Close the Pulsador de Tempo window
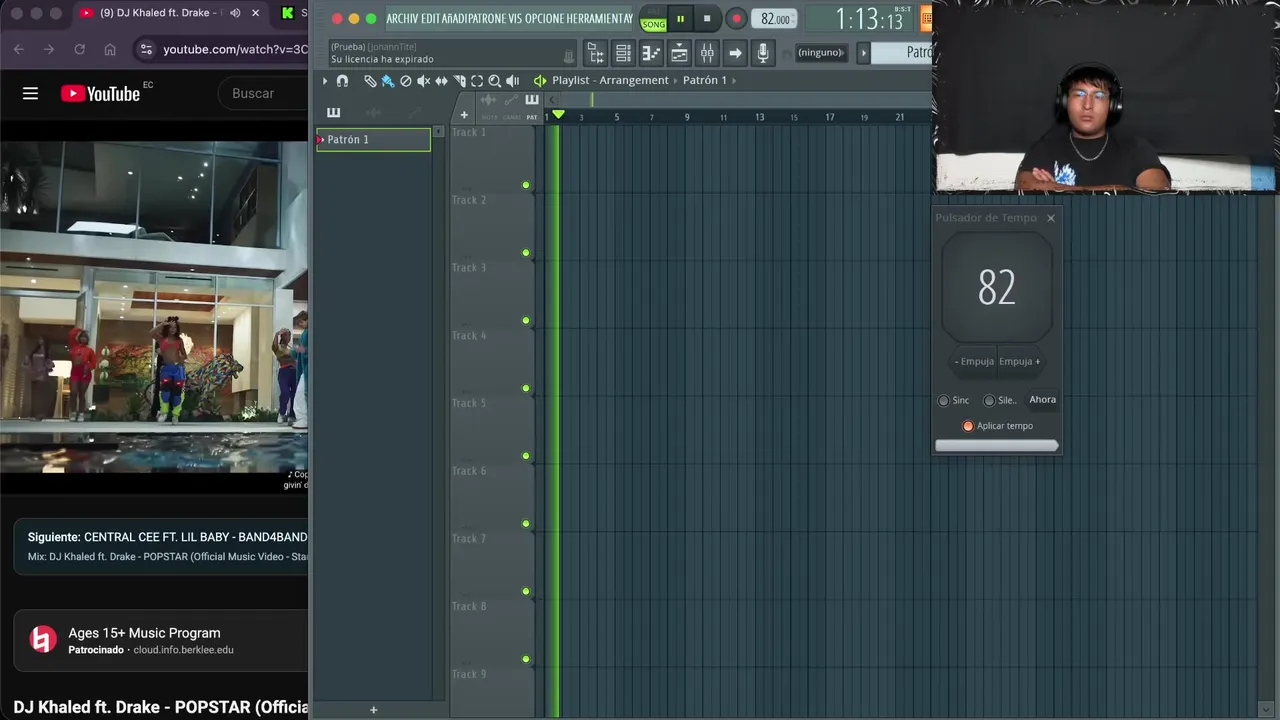The image size is (1280, 720). click(1050, 218)
